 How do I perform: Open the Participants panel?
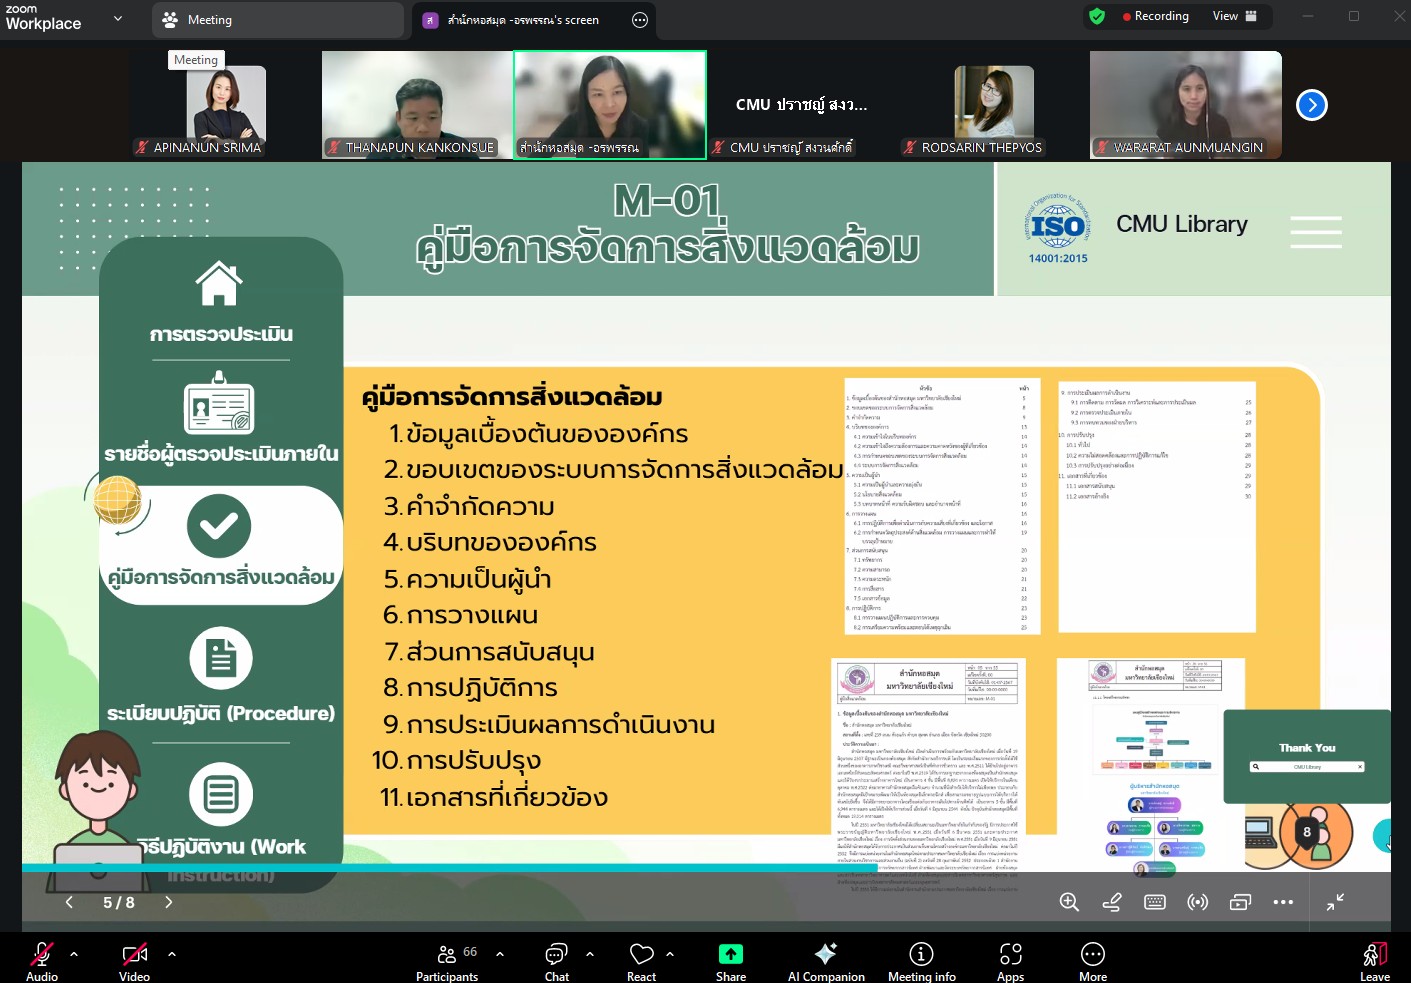tap(447, 955)
